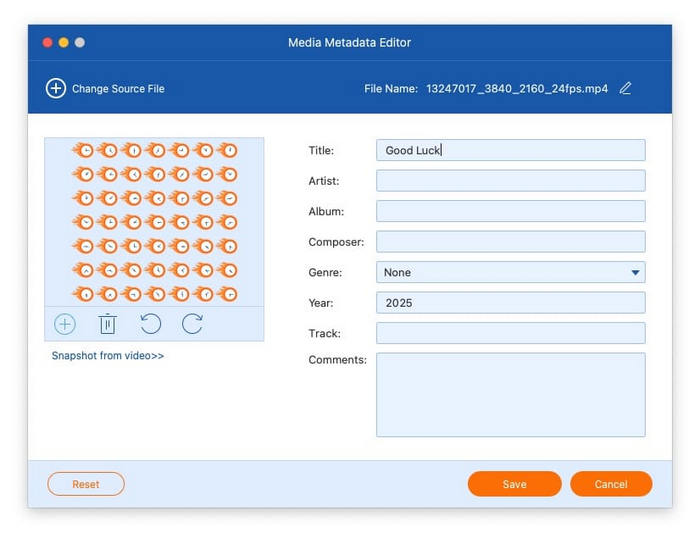The width and height of the screenshot is (700, 539).
Task: Focus the Artist text field
Action: coord(510,181)
